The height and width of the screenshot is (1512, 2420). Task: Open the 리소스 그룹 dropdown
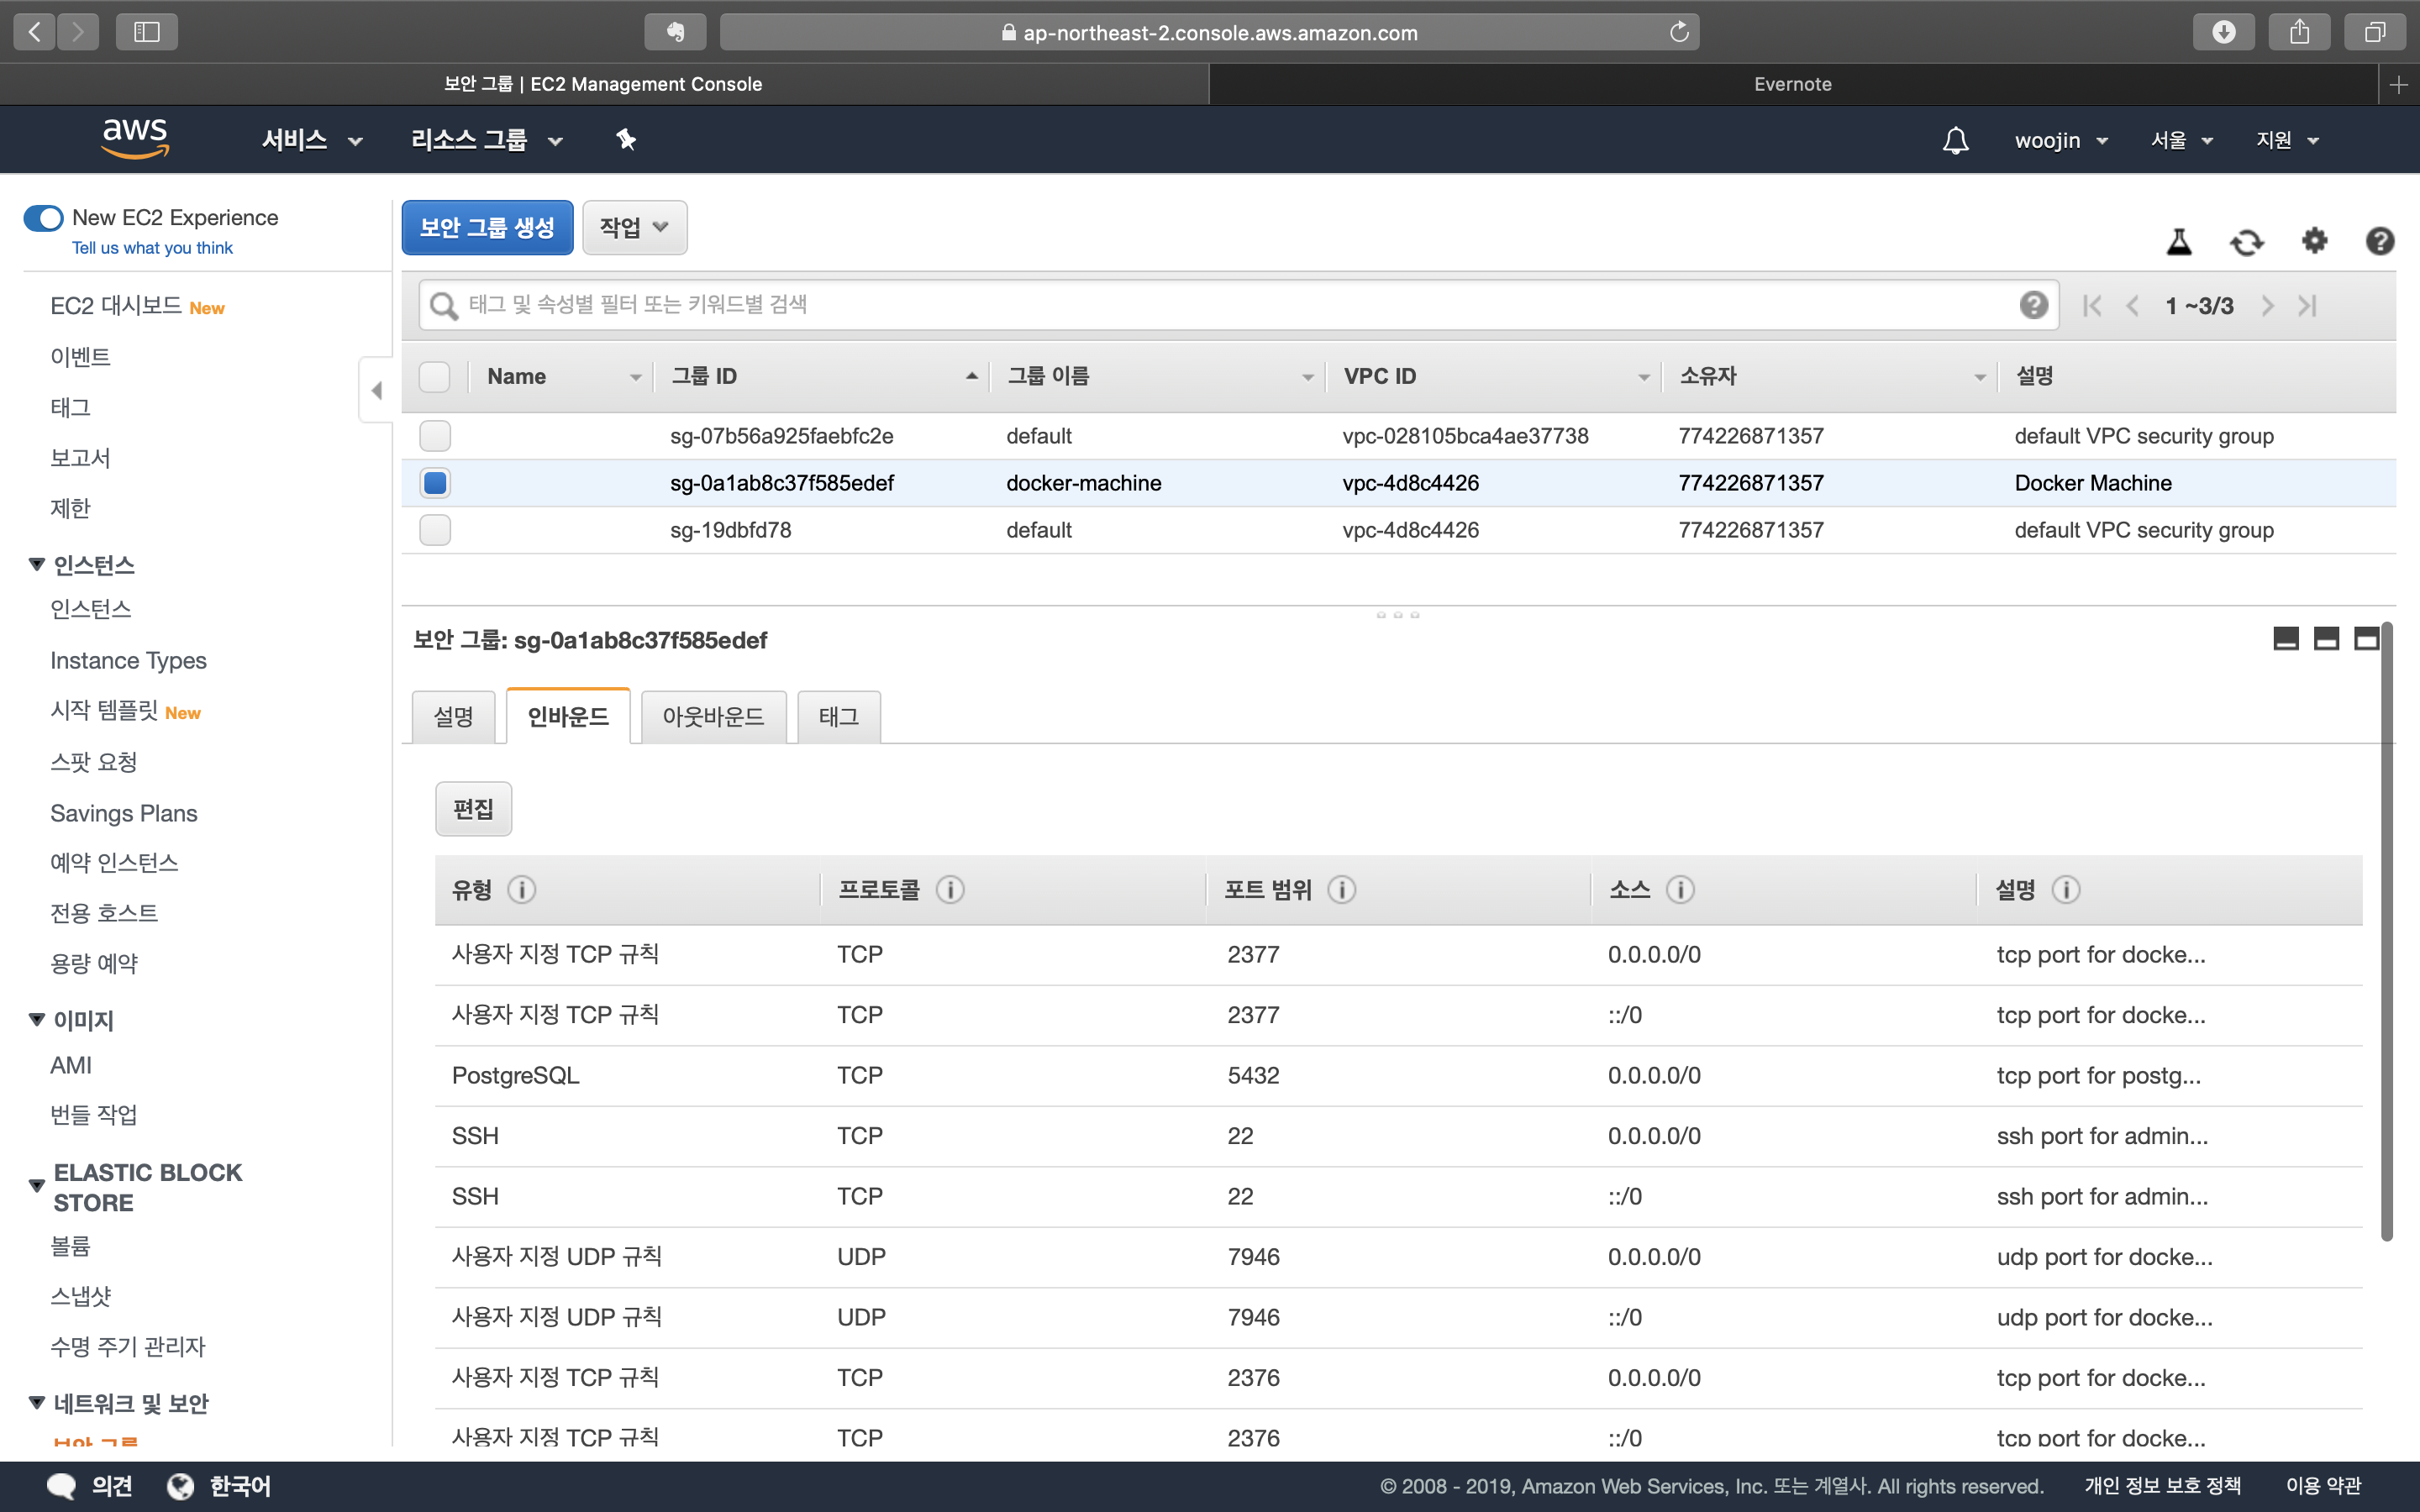[487, 140]
